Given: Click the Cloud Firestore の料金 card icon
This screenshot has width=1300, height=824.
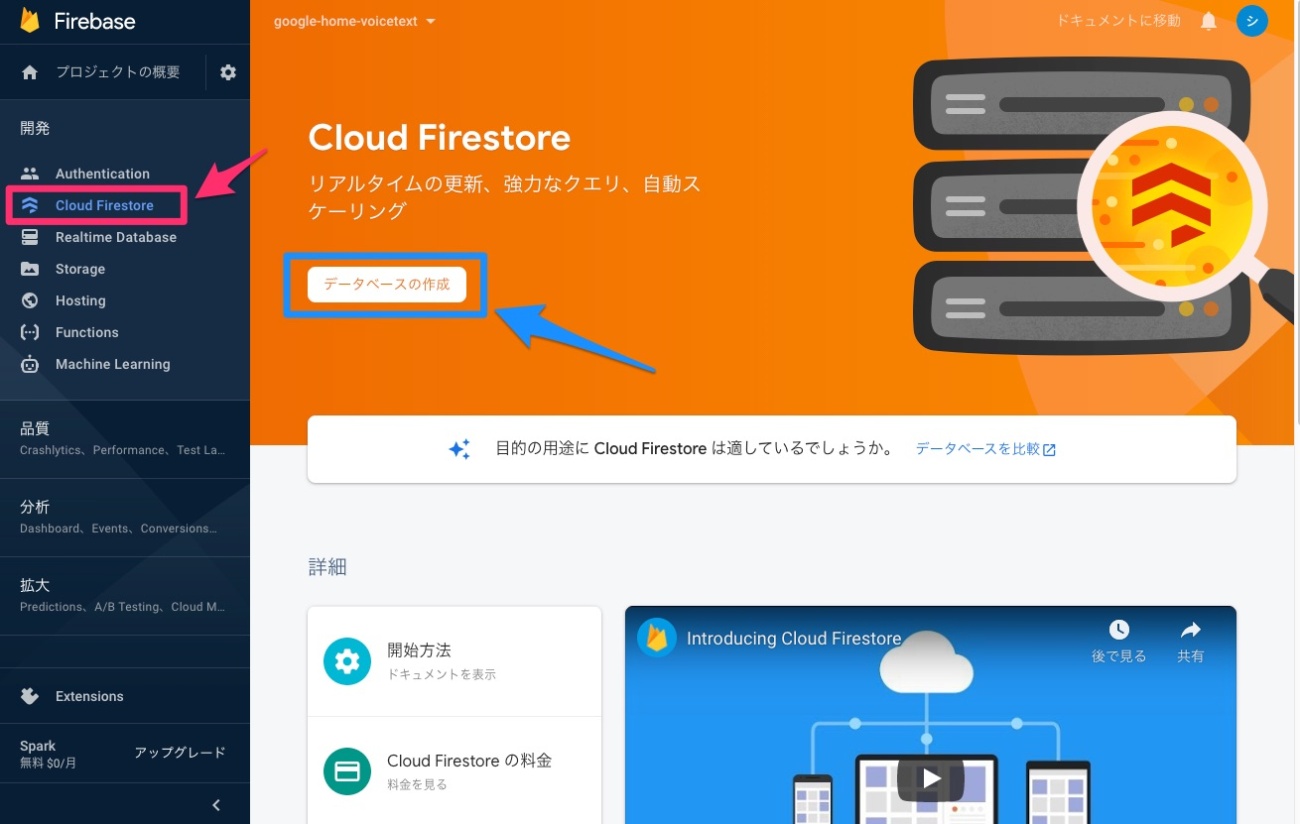Looking at the screenshot, I should (x=347, y=771).
